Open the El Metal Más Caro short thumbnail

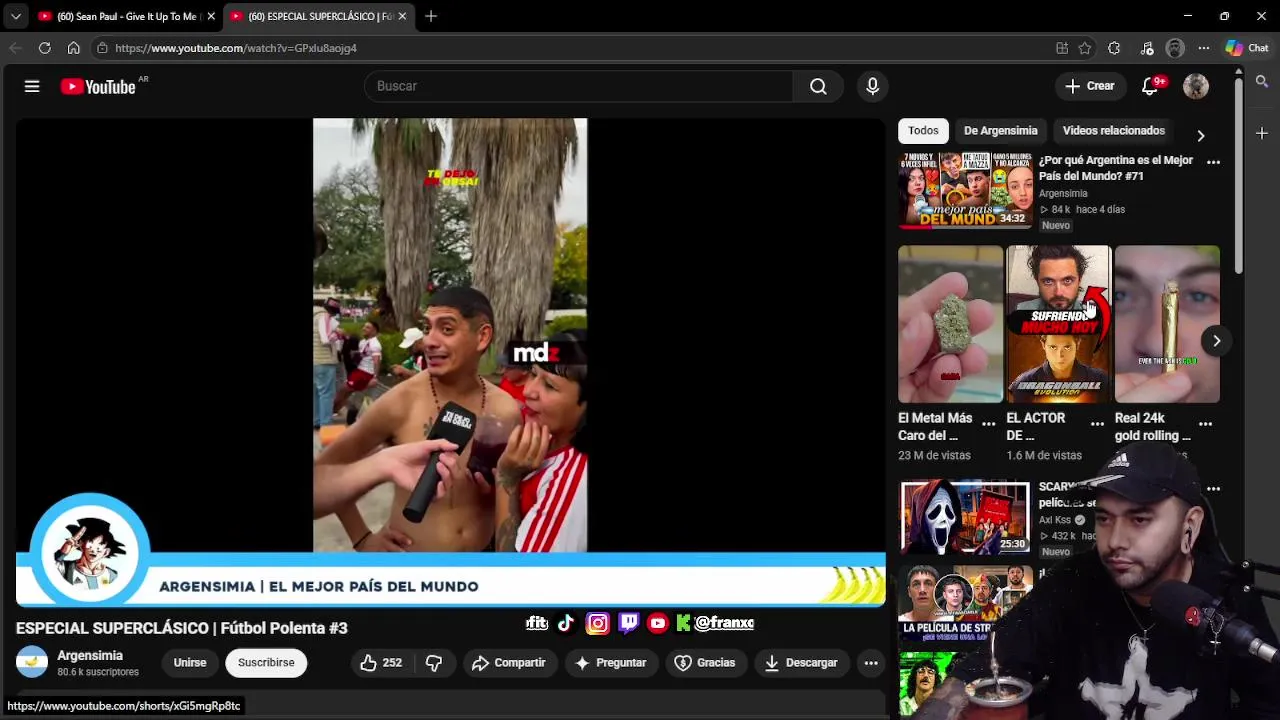pyautogui.click(x=950, y=324)
